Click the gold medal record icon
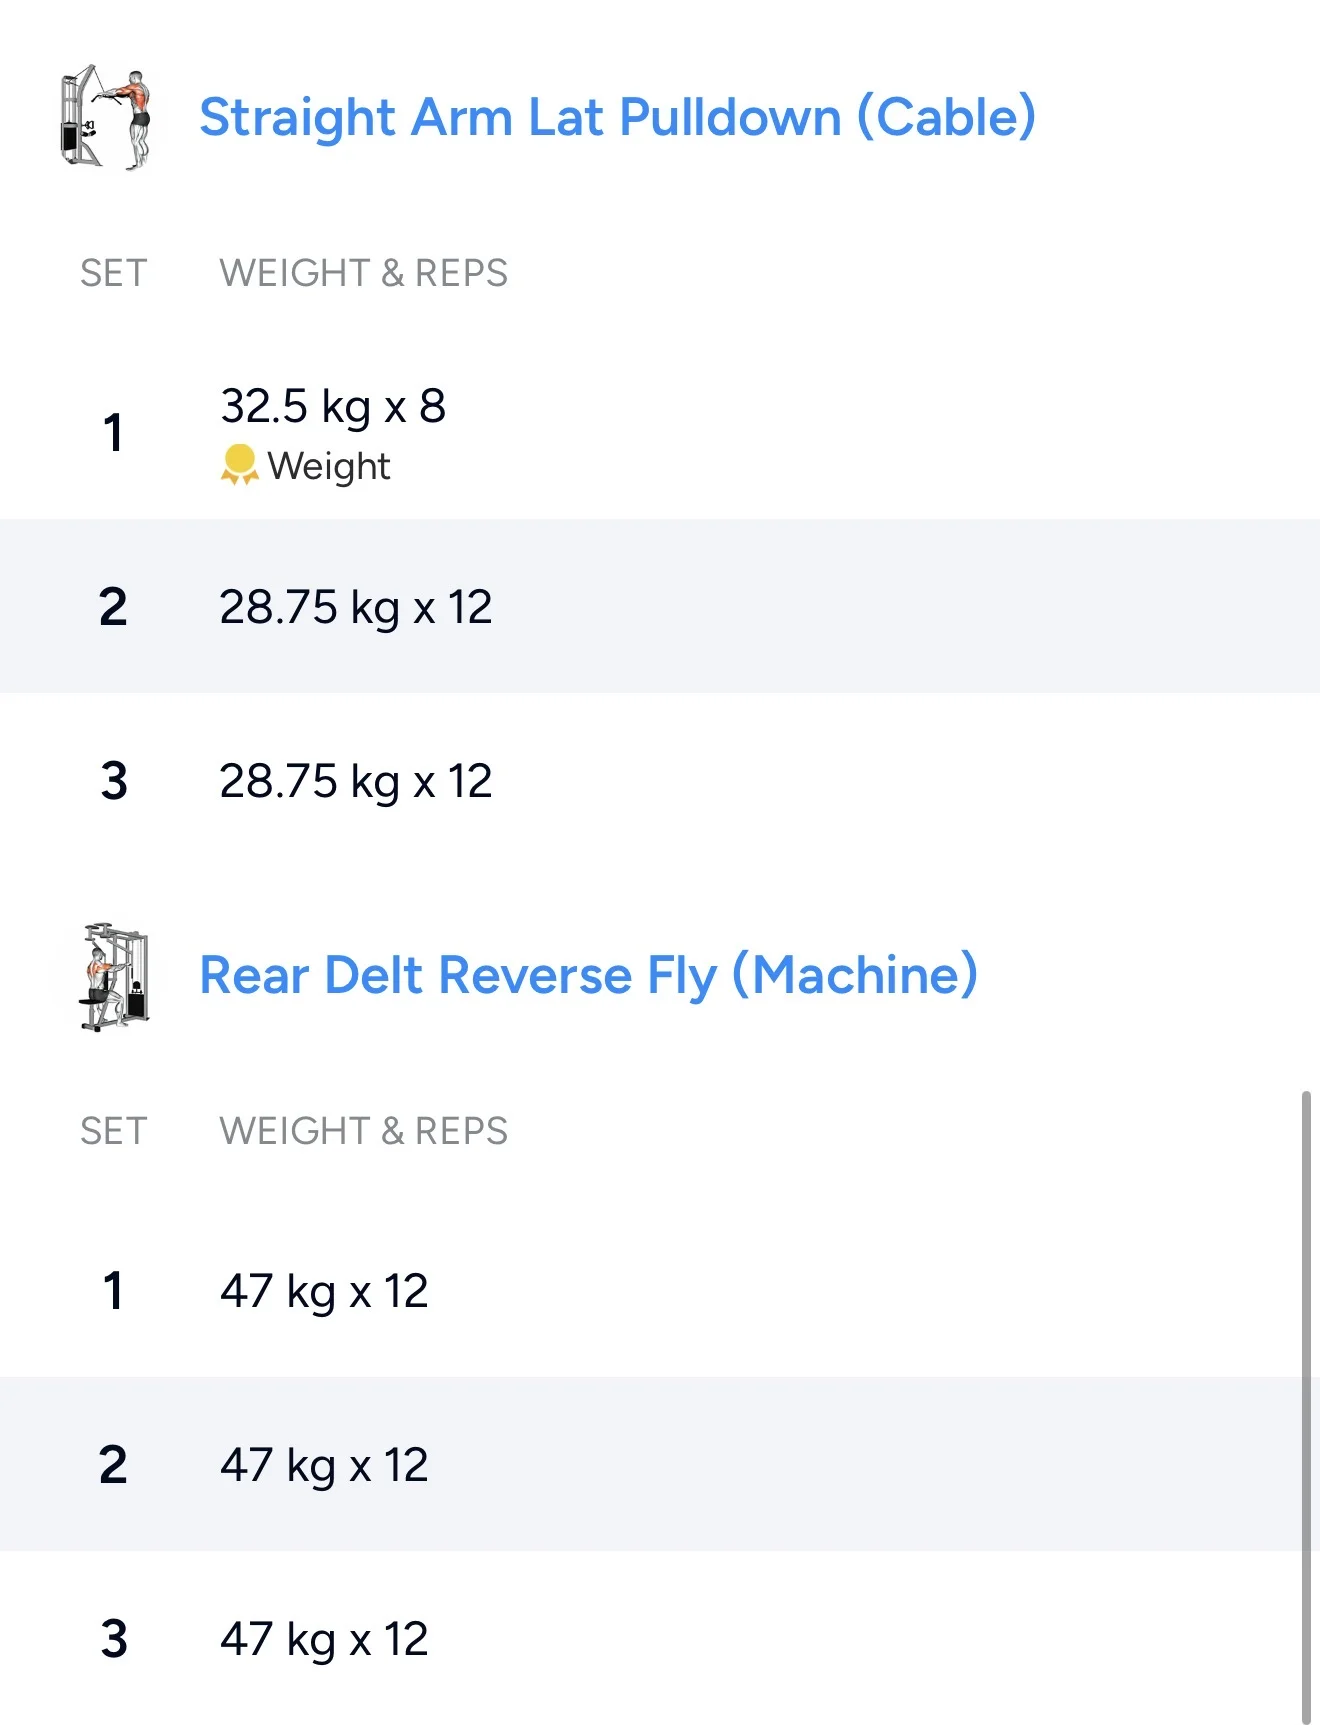Screen dimensions: 1320x1725 tap(239, 465)
